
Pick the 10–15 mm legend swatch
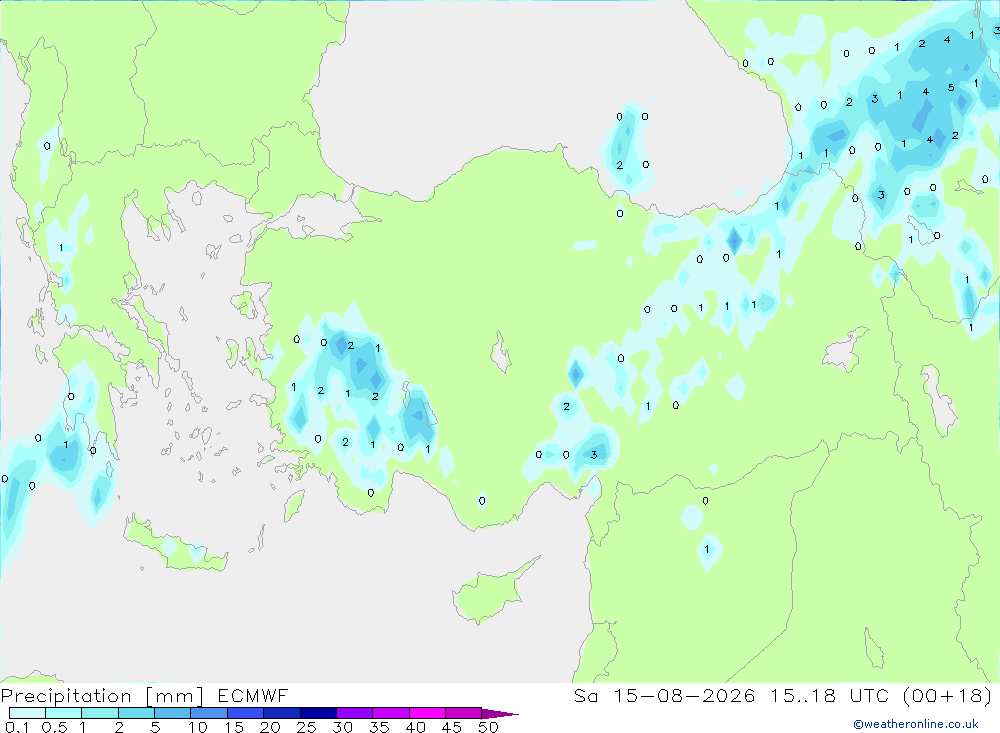(x=209, y=713)
